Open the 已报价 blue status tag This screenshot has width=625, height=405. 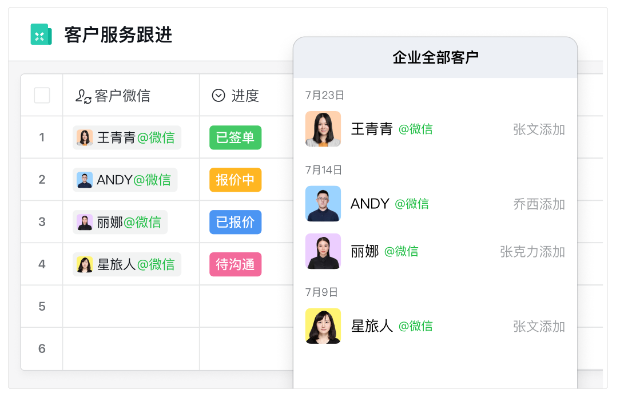click(235, 222)
